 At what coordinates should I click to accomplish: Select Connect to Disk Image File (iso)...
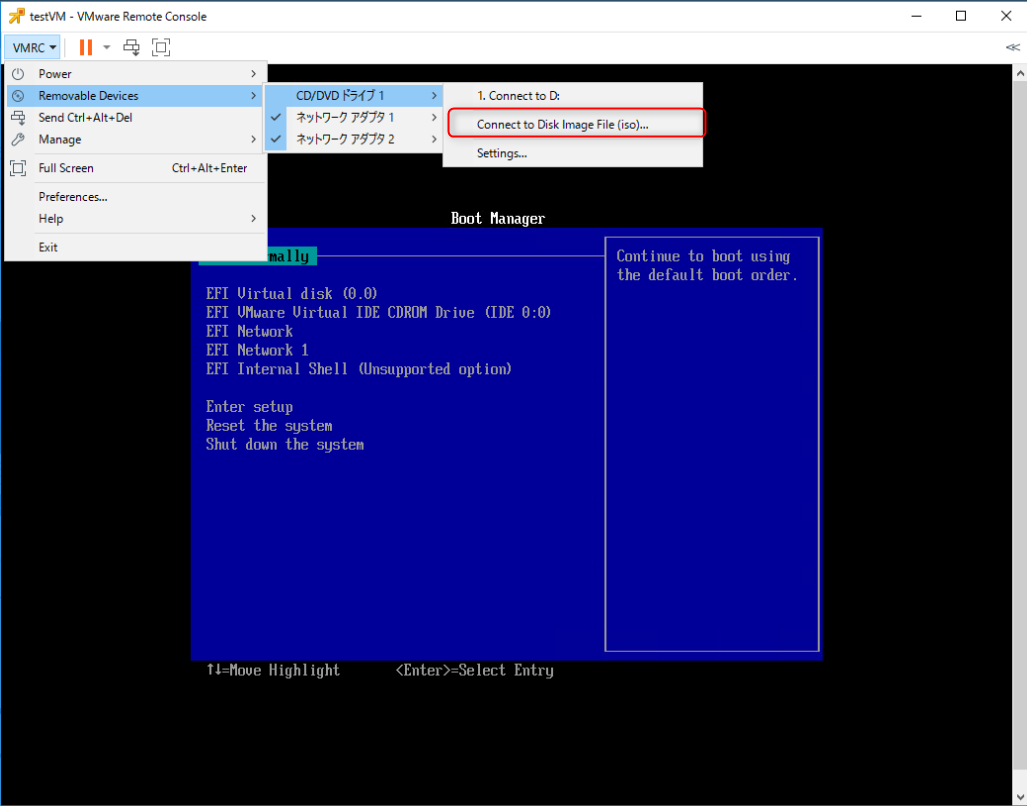tap(573, 124)
